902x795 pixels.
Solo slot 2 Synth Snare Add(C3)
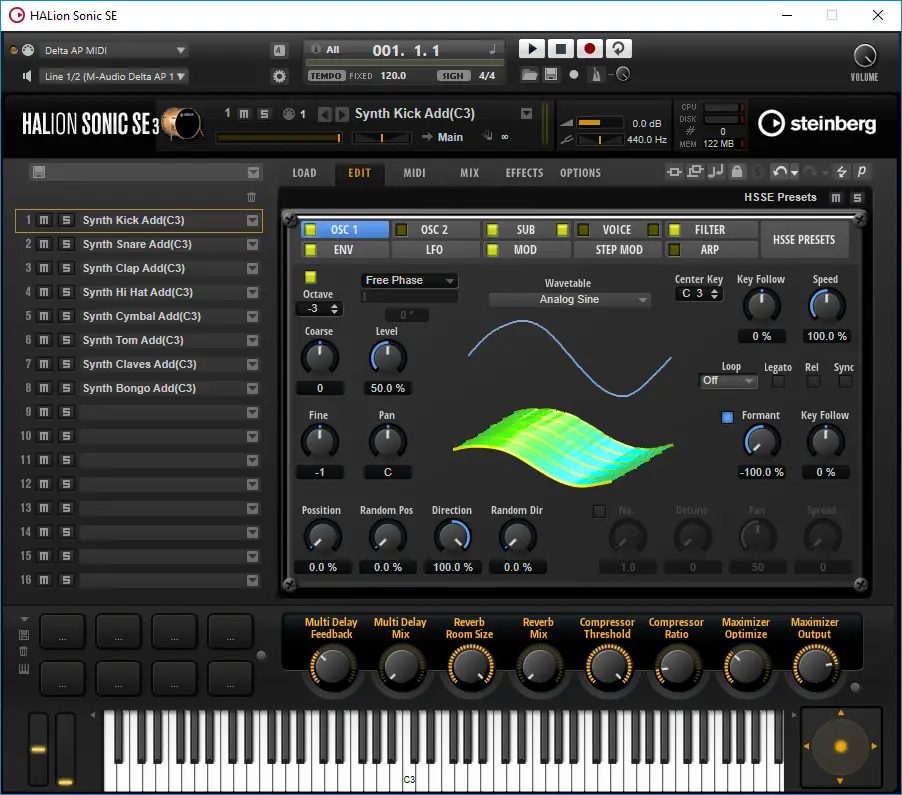pos(66,244)
